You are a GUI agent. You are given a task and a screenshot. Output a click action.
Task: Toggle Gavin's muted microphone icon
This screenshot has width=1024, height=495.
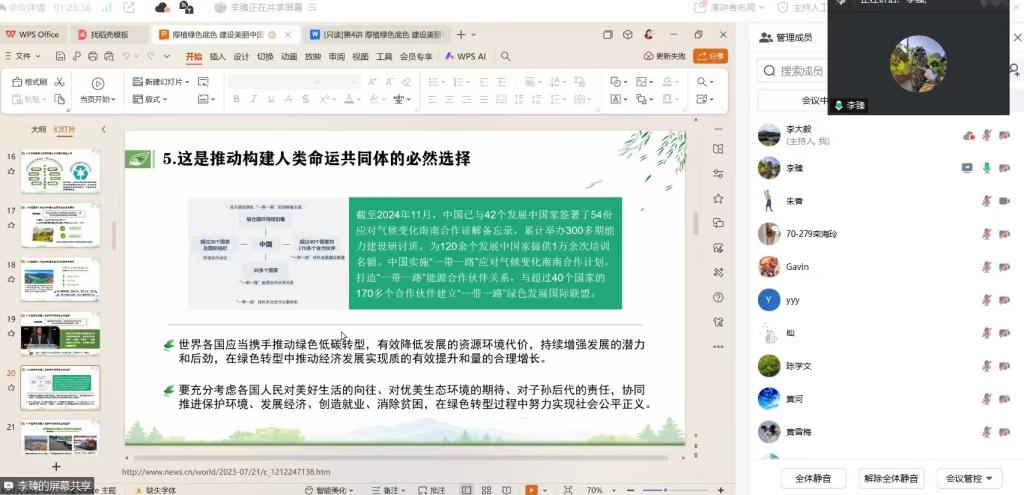[986, 267]
